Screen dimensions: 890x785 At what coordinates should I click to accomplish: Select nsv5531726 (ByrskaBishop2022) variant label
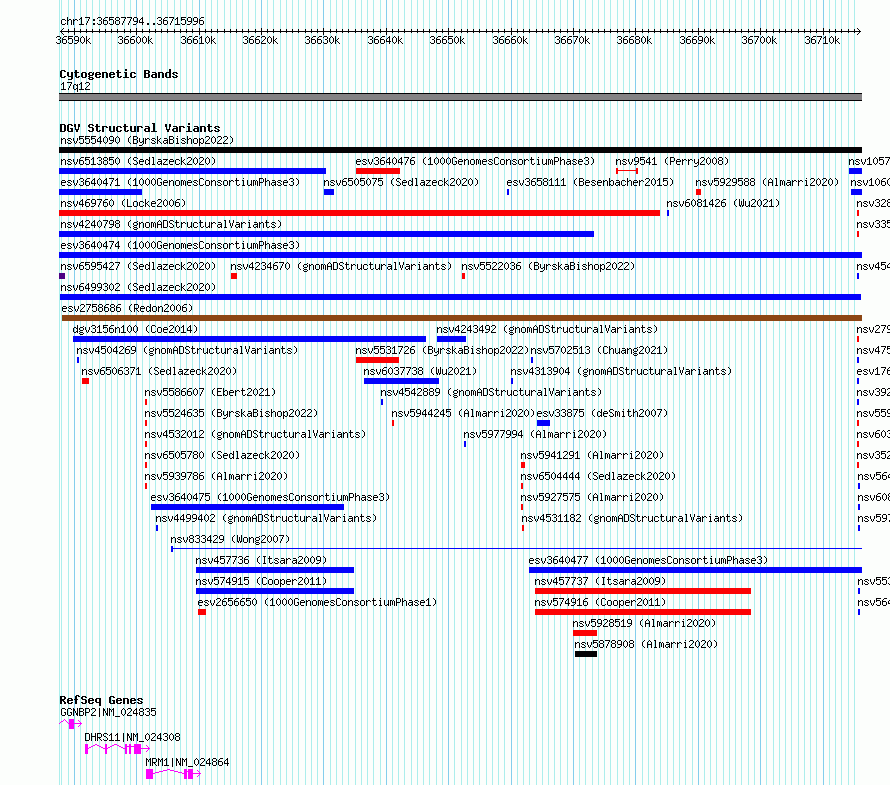442,350
